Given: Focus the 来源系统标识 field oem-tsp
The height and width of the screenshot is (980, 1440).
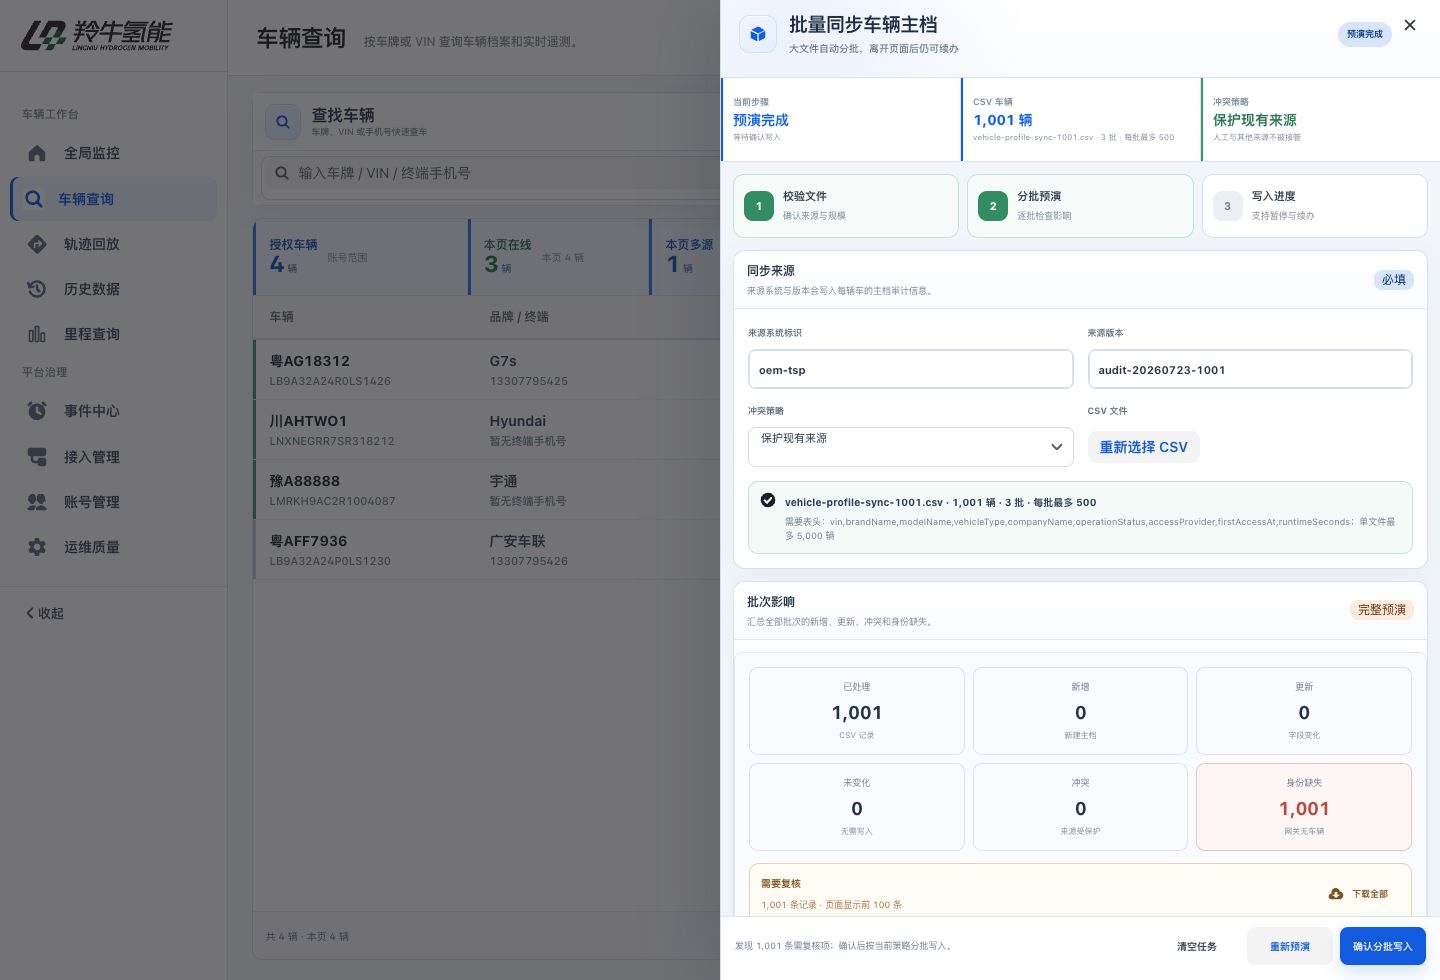Looking at the screenshot, I should [910, 369].
